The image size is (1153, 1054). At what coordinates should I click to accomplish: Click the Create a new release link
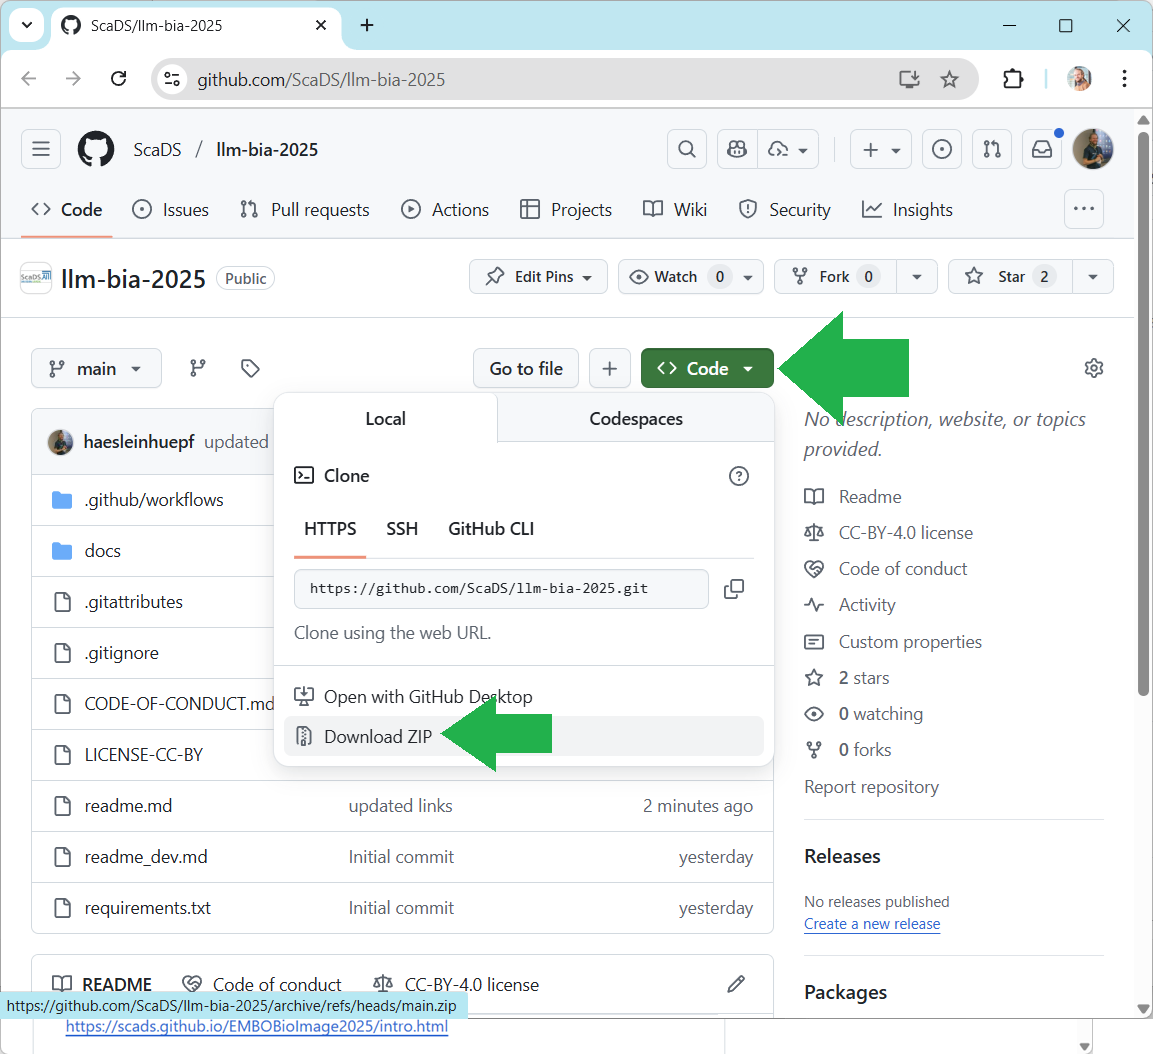click(x=872, y=924)
